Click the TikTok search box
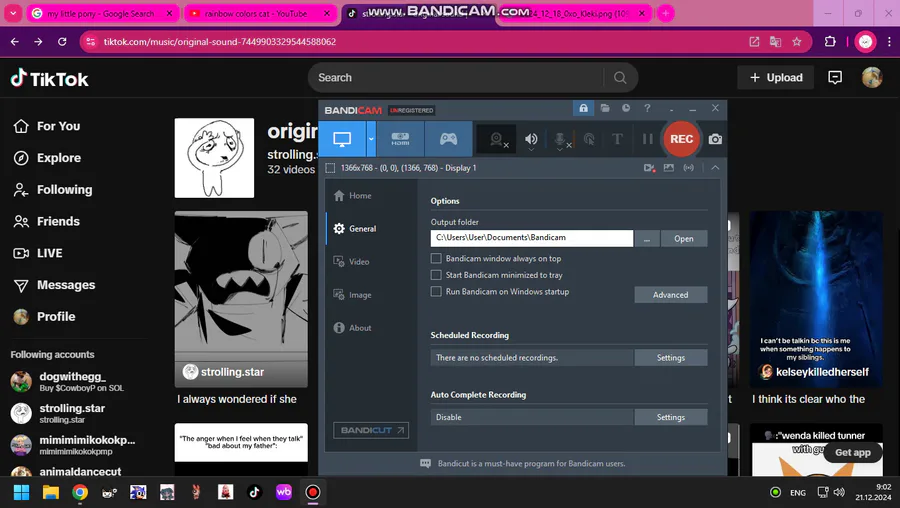Image resolution: width=900 pixels, height=508 pixels. pyautogui.click(x=459, y=77)
